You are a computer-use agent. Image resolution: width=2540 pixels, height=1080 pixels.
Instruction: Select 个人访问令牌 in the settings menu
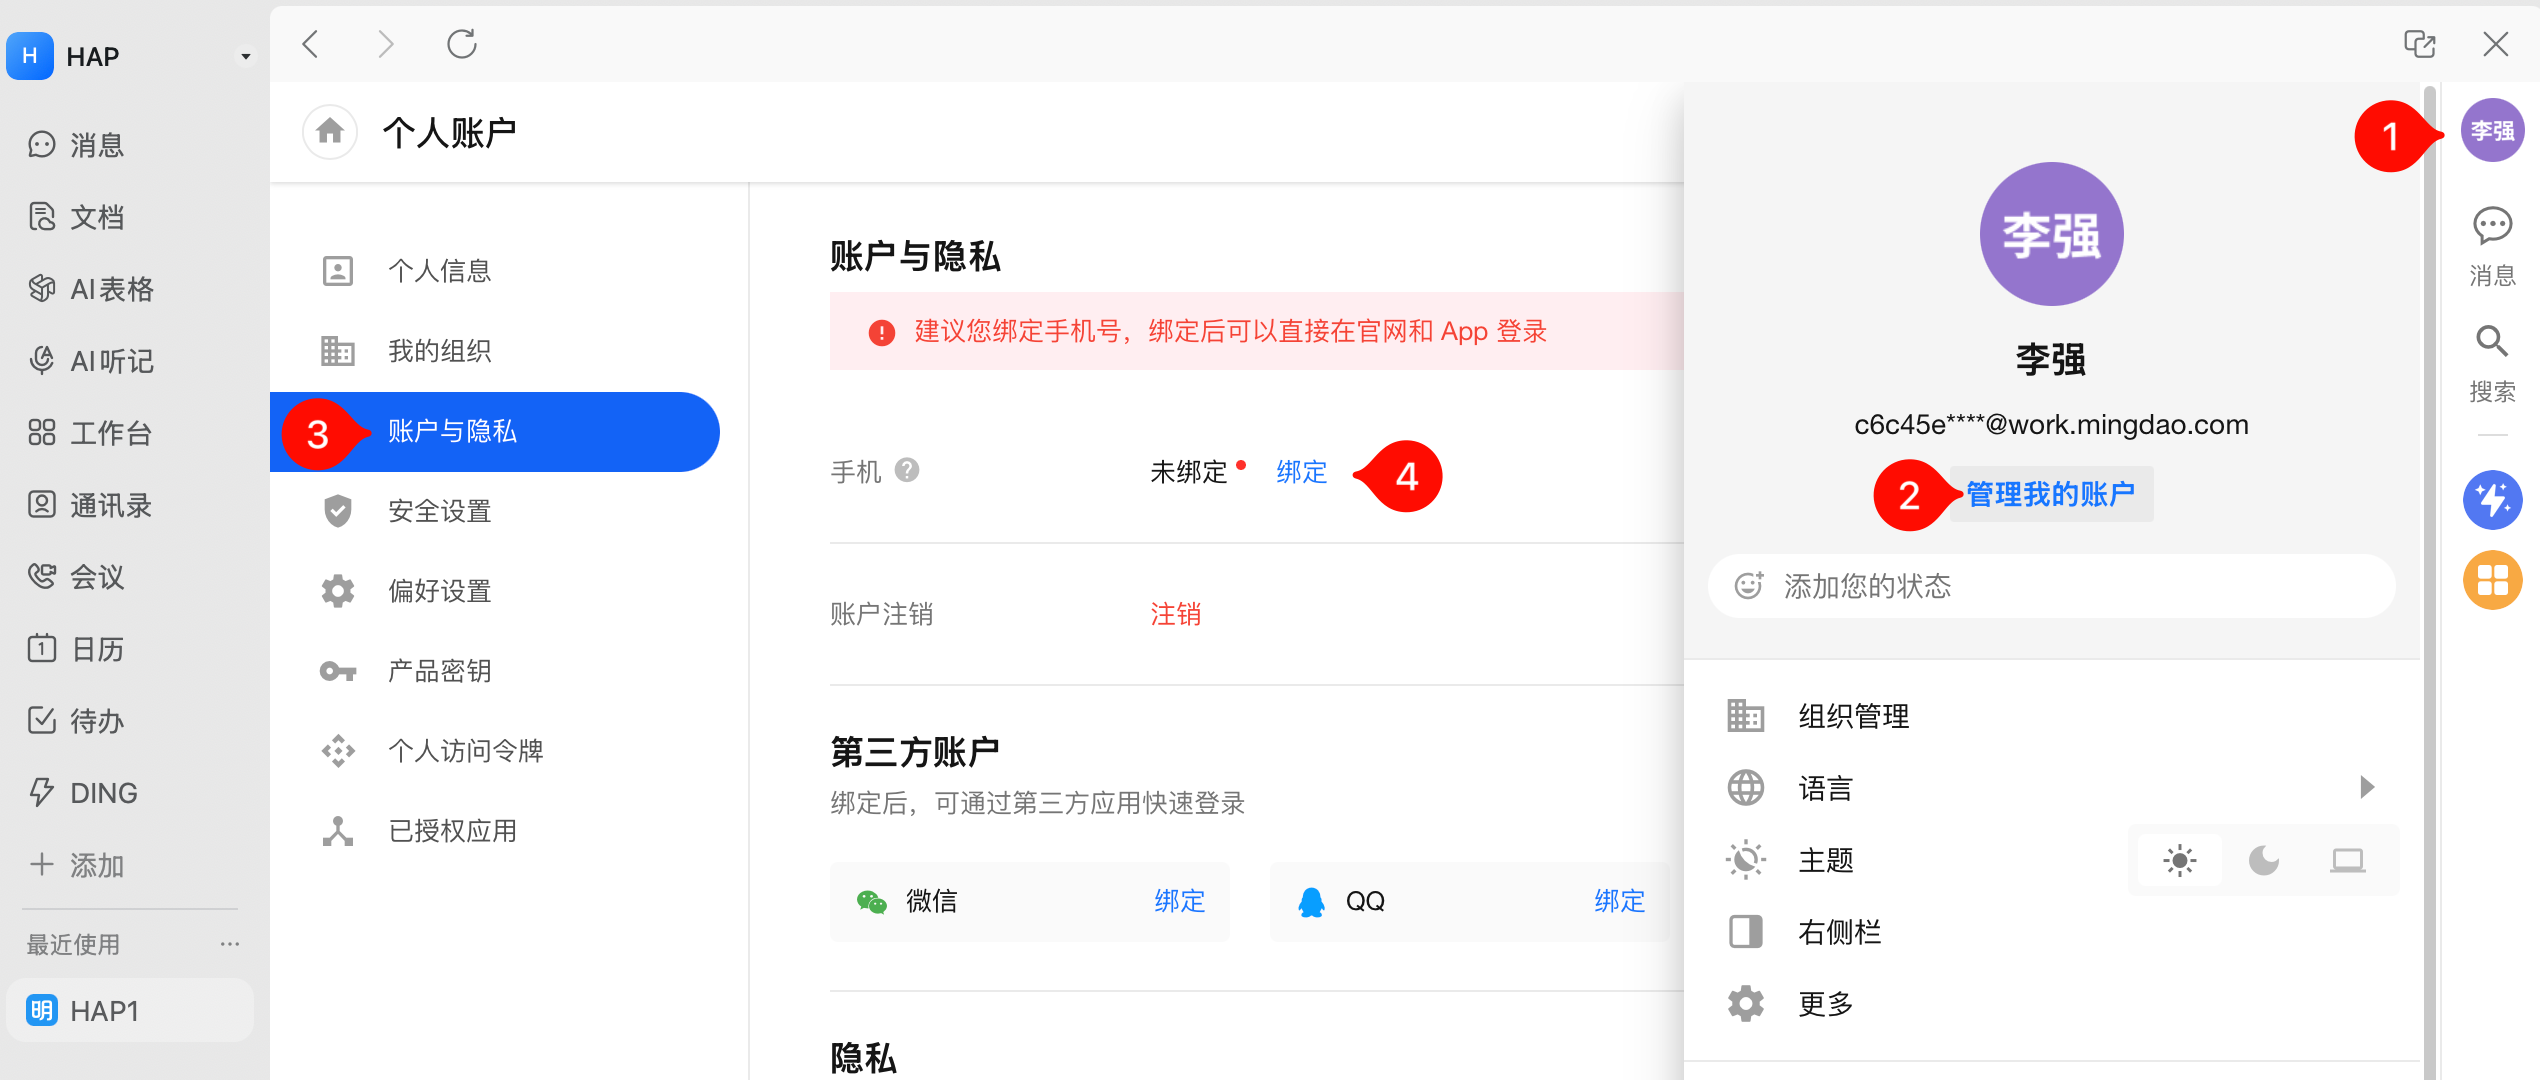(x=495, y=751)
